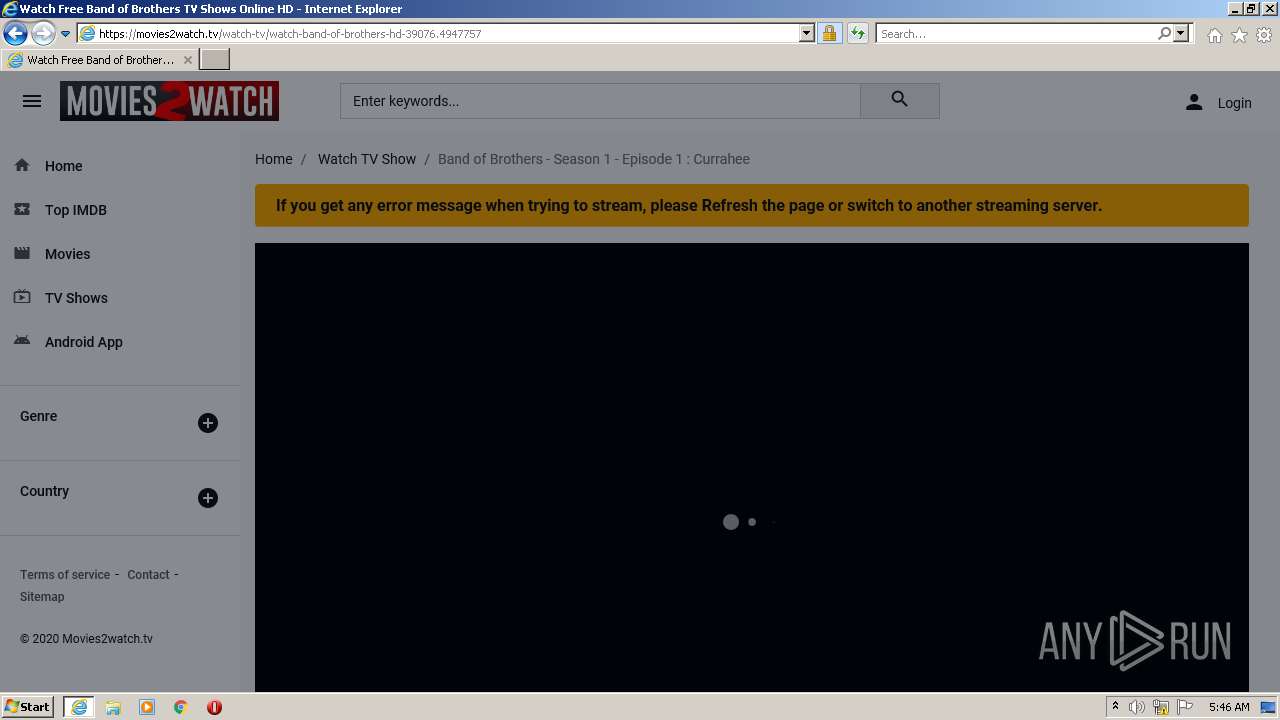Image resolution: width=1280 pixels, height=720 pixels.
Task: Click the Top IMDB star icon
Action: coord(22,209)
